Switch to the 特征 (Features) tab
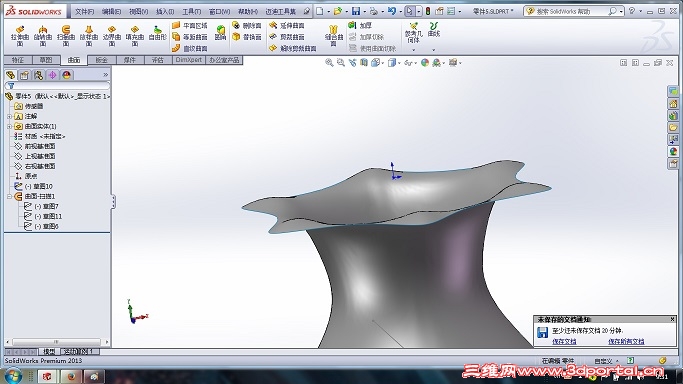 18,60
